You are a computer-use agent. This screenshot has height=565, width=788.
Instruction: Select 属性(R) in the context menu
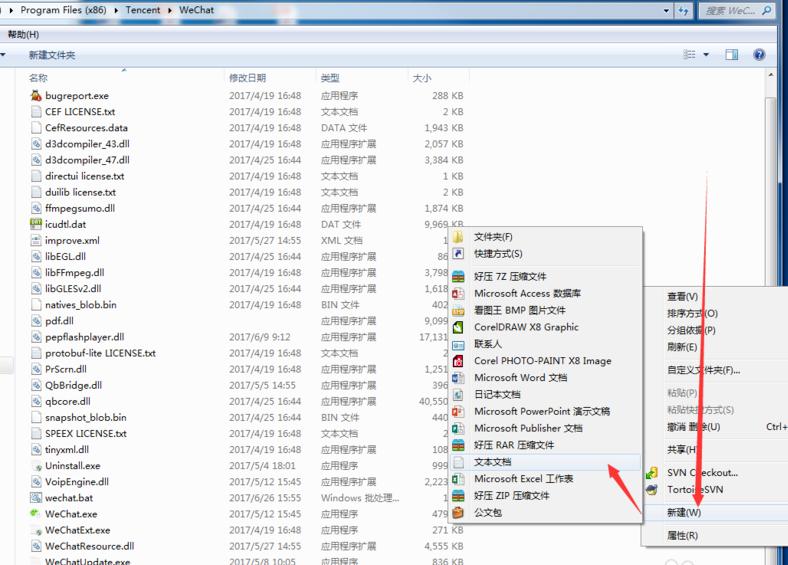(682, 536)
